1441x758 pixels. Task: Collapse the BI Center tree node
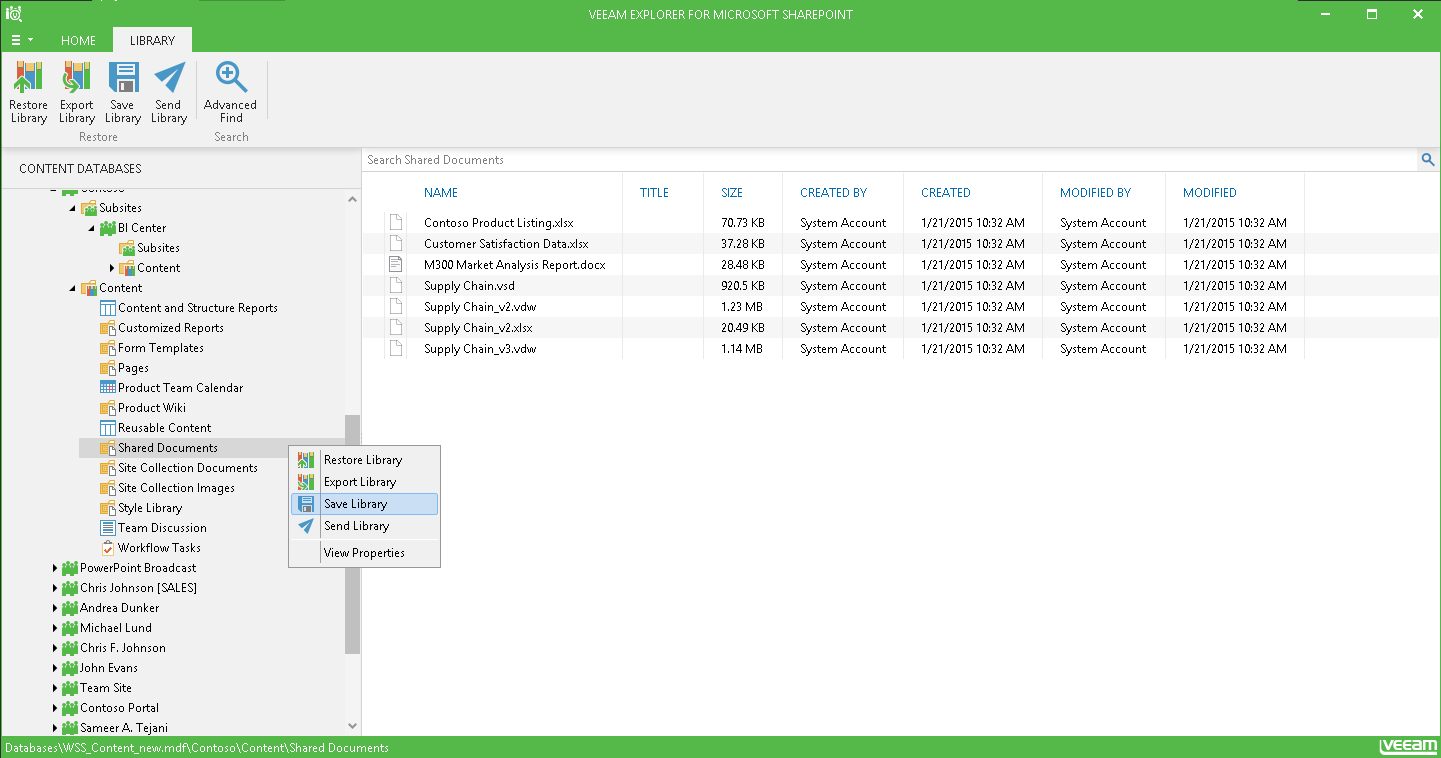pyautogui.click(x=92, y=228)
